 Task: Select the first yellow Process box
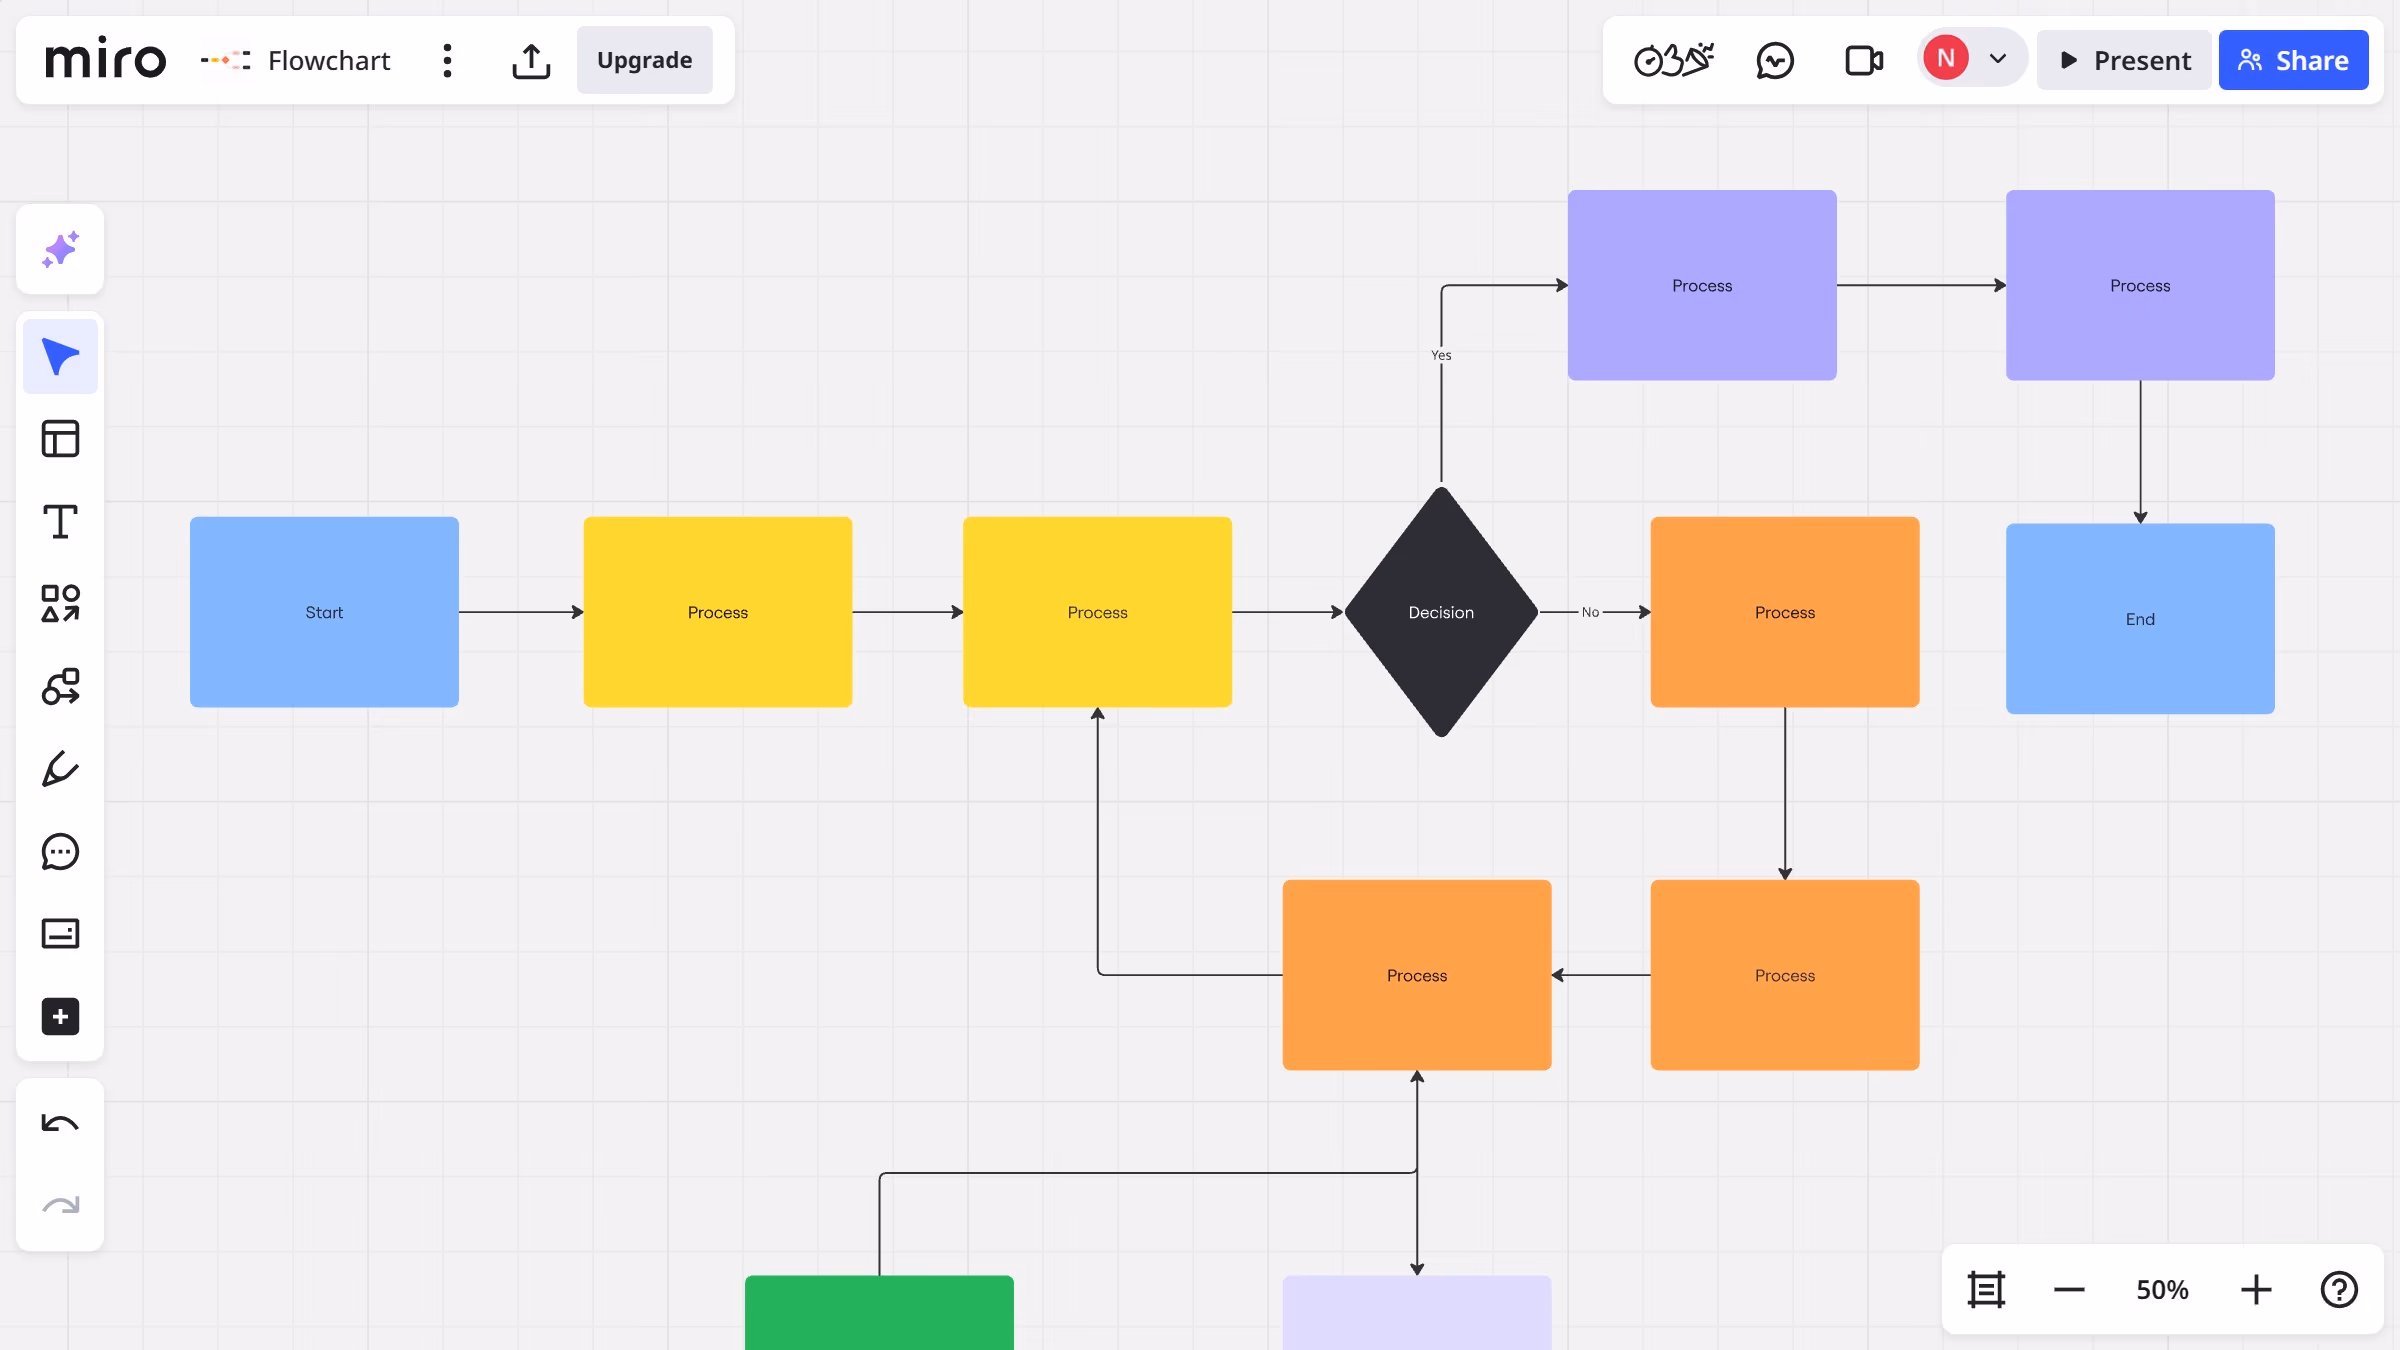coord(718,612)
